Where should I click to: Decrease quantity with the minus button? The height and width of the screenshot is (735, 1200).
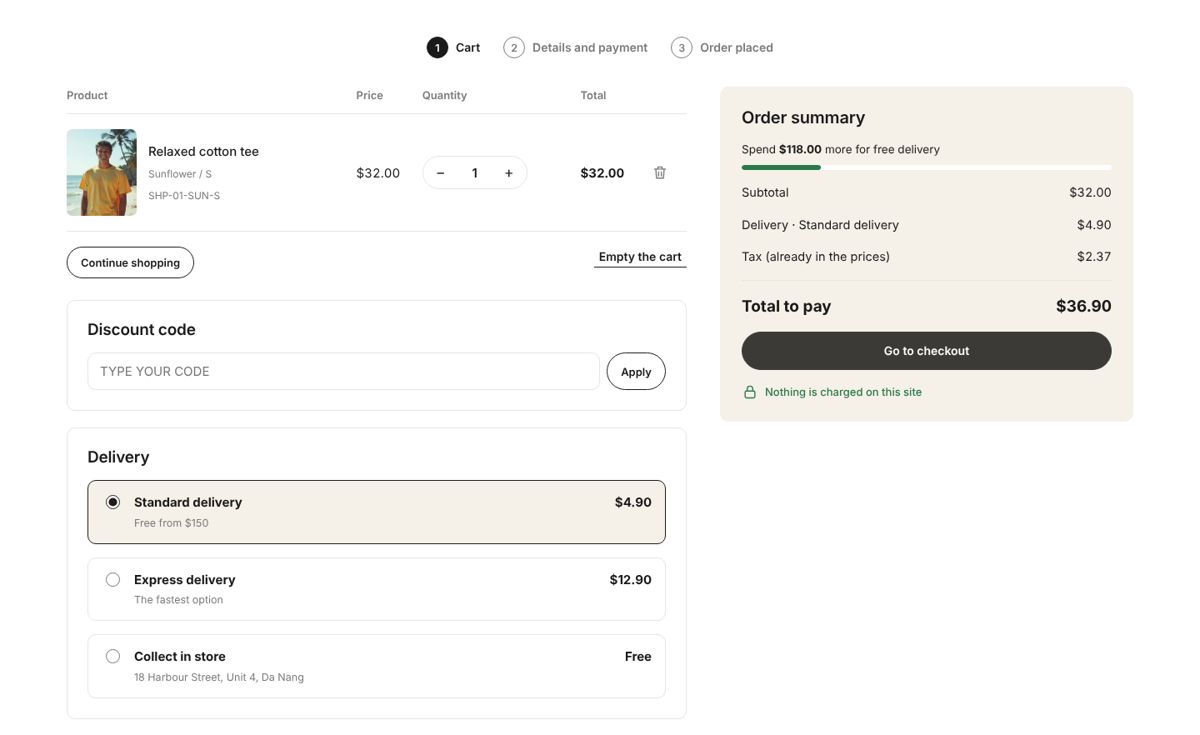click(440, 173)
